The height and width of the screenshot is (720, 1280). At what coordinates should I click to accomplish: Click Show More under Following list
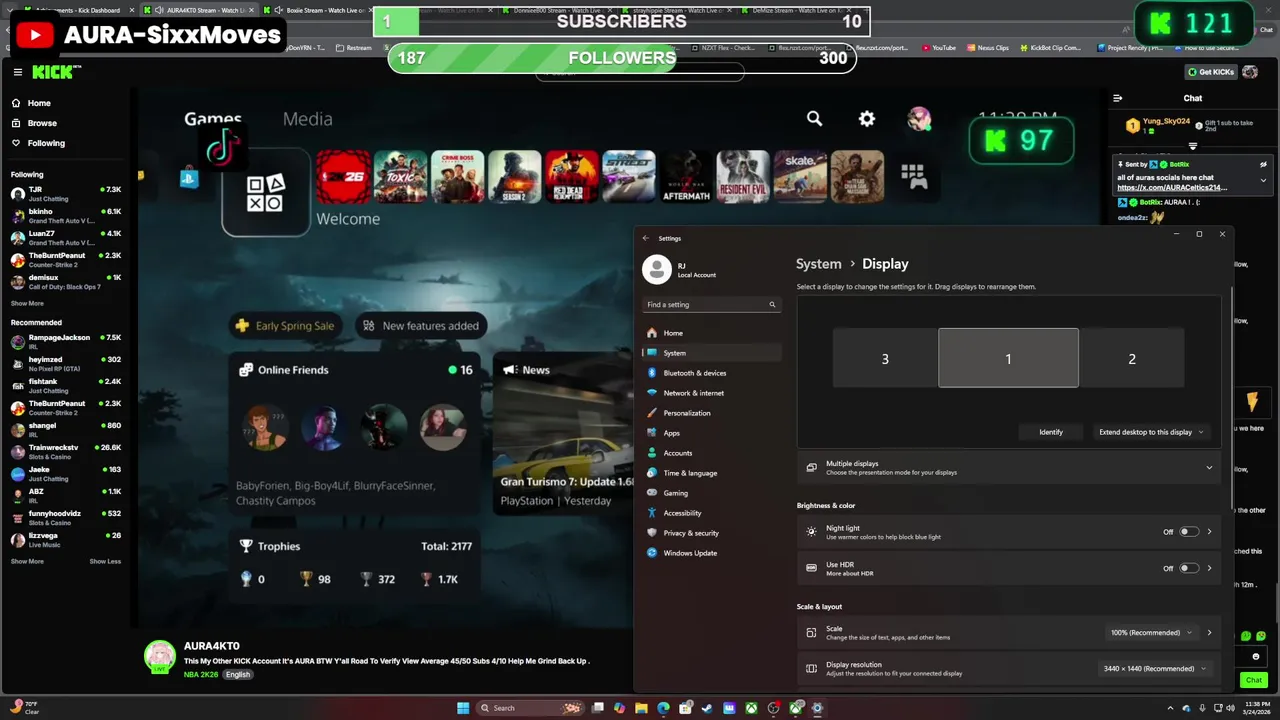point(27,303)
